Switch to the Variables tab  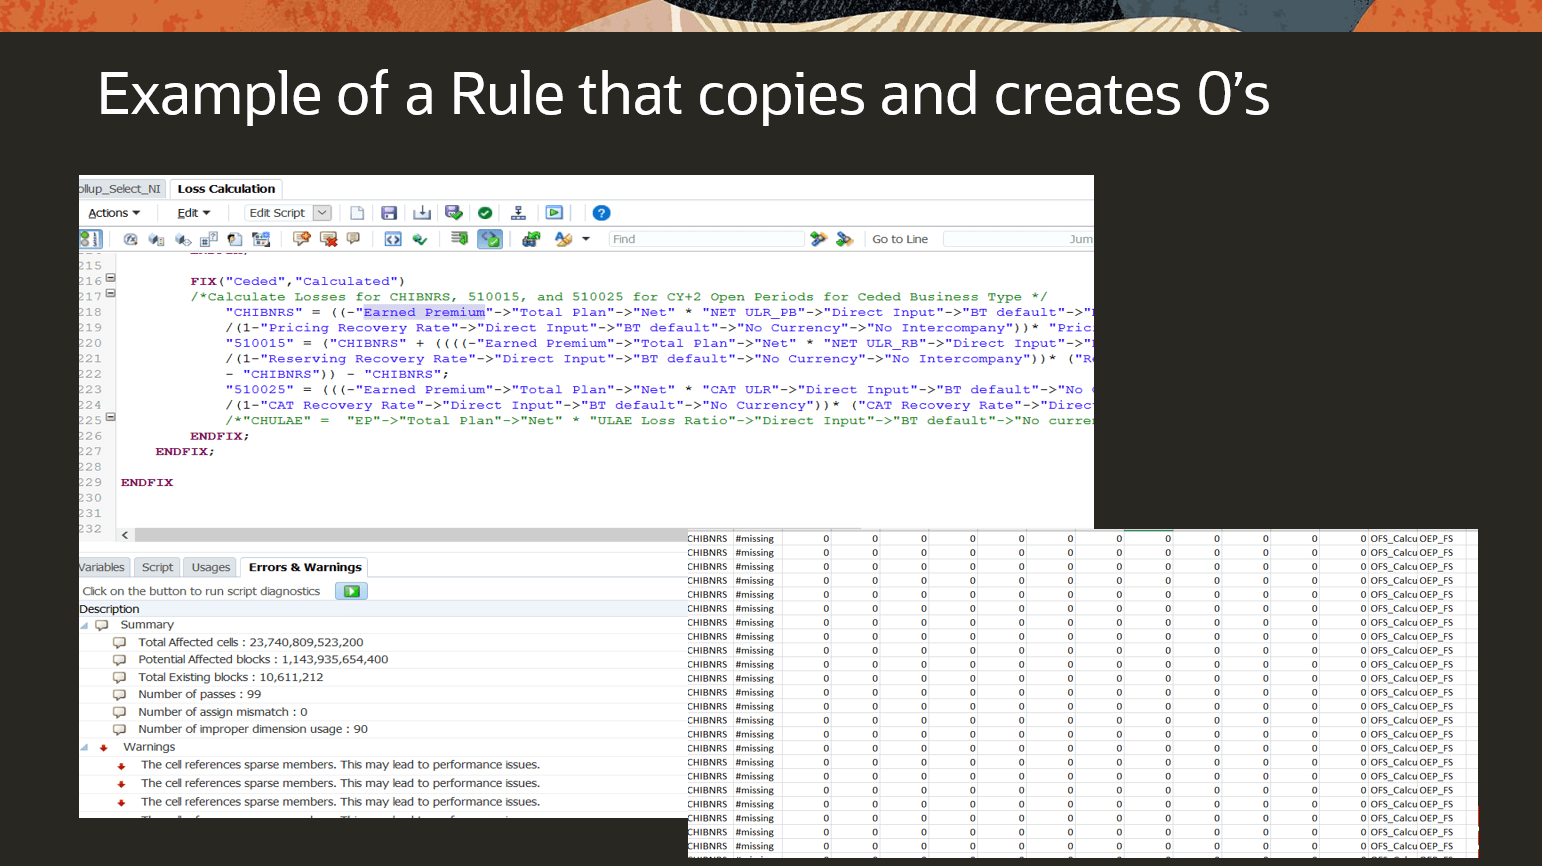point(102,567)
